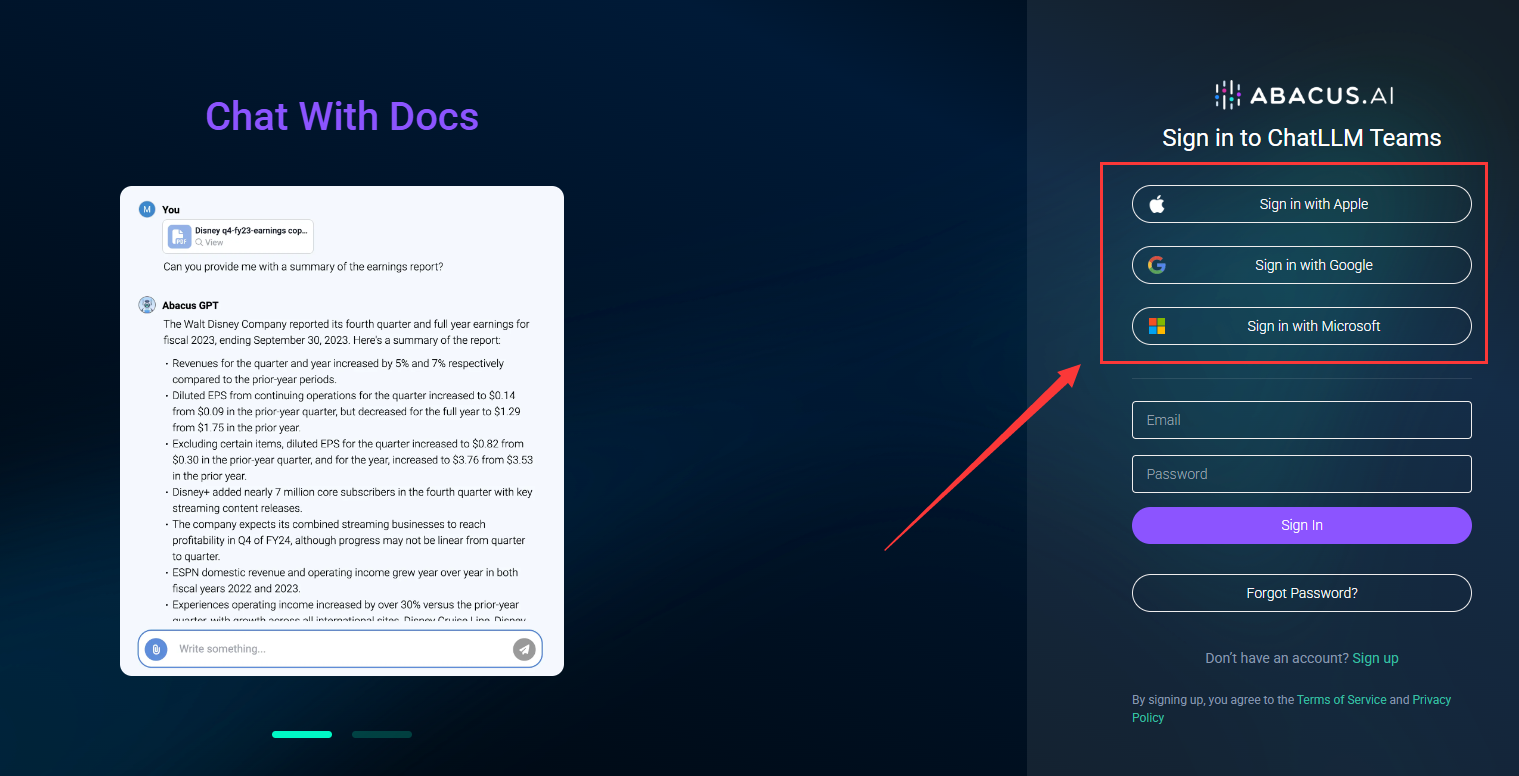This screenshot has height=776, width=1519.
Task: Select the first carousel slide indicator
Action: [x=302, y=734]
